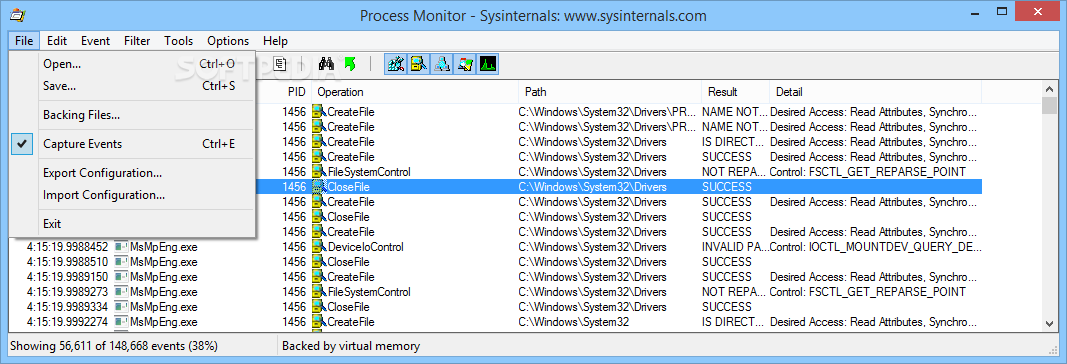Toggle Show Profiling Events graph icon

click(x=488, y=64)
